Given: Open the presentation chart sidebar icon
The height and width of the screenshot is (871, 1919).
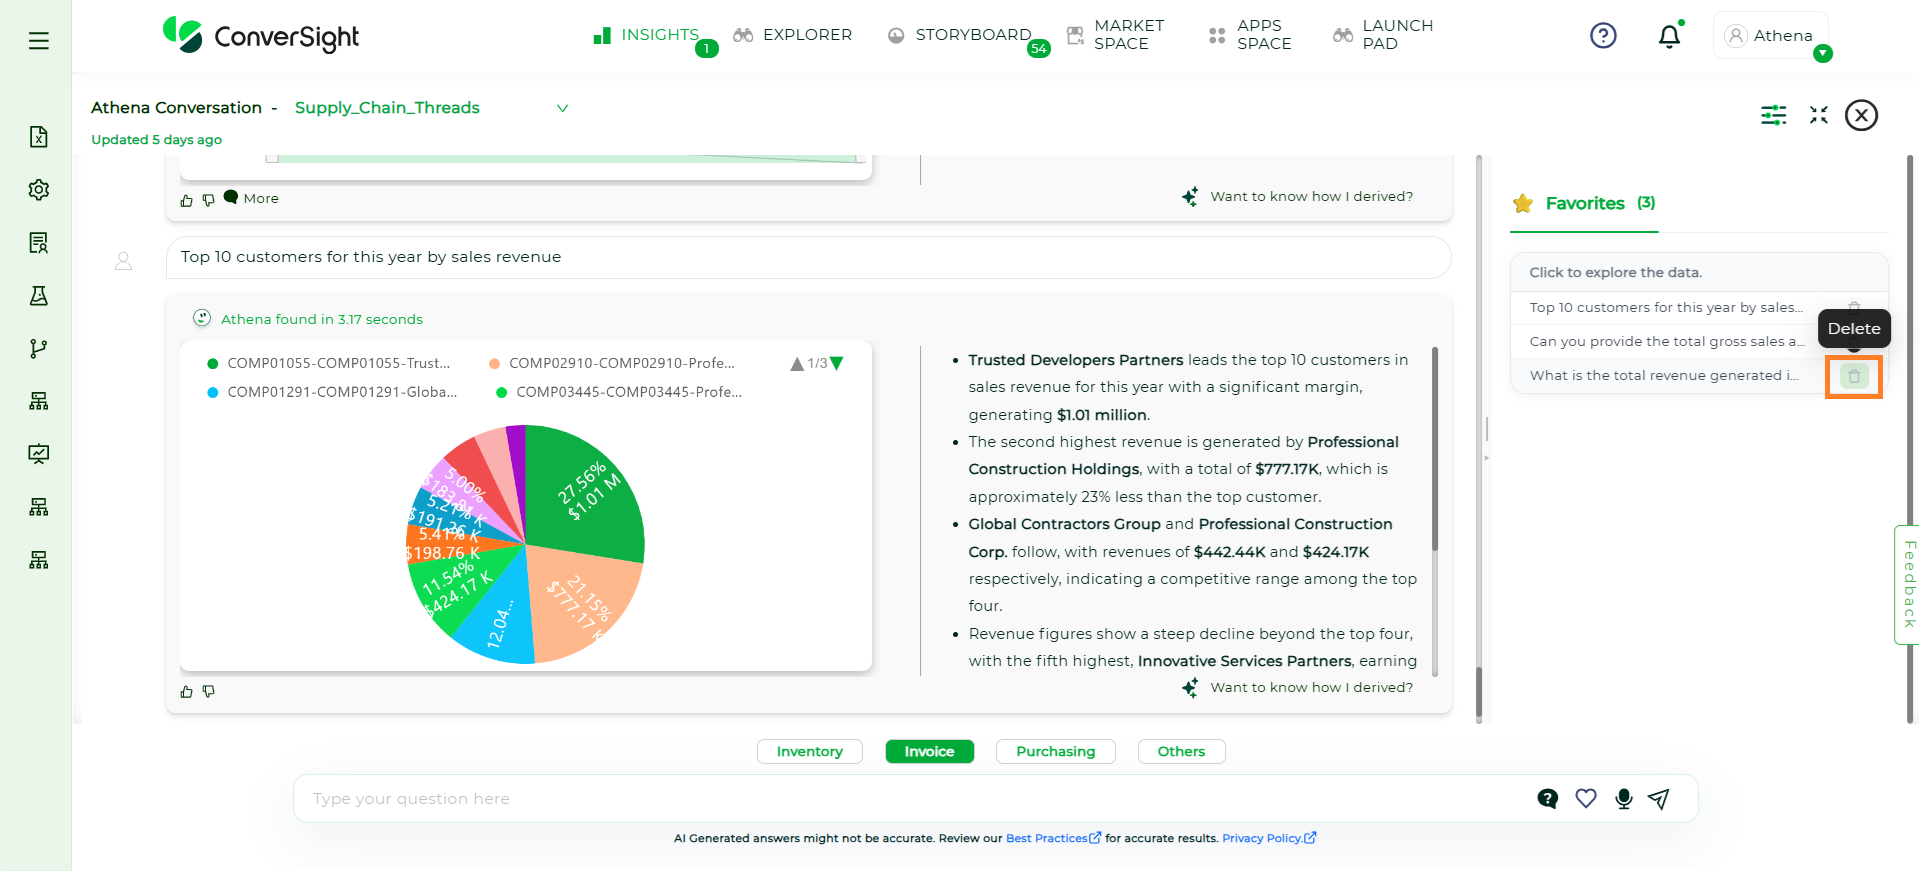Looking at the screenshot, I should click(39, 454).
